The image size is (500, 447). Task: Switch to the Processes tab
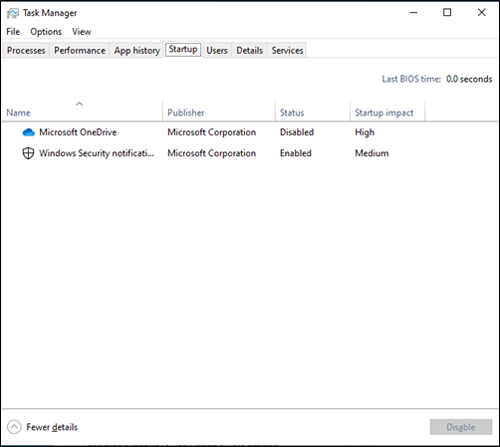coord(26,50)
